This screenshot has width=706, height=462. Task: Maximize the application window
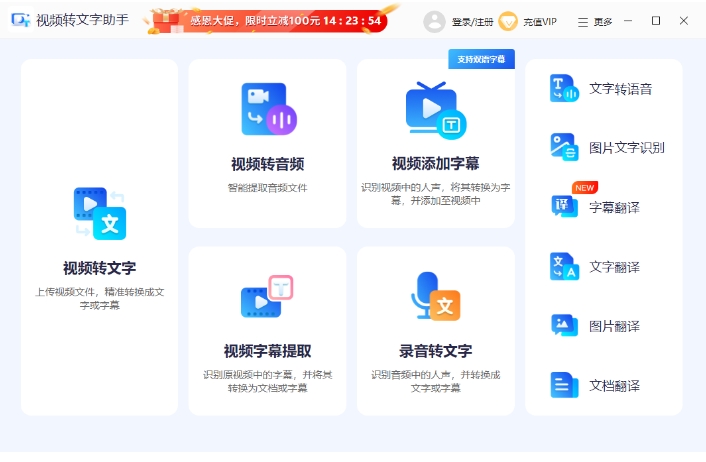pos(656,21)
